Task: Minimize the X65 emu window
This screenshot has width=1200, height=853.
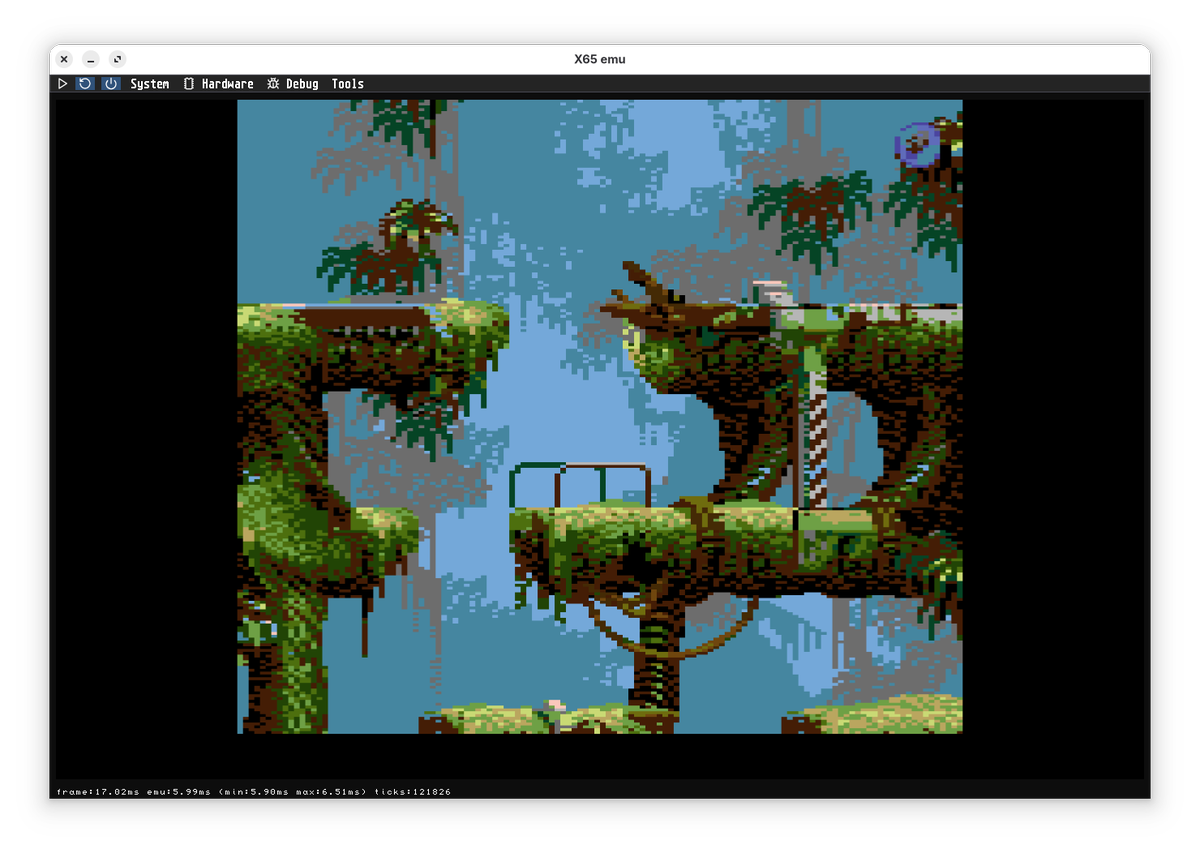Action: [91, 59]
